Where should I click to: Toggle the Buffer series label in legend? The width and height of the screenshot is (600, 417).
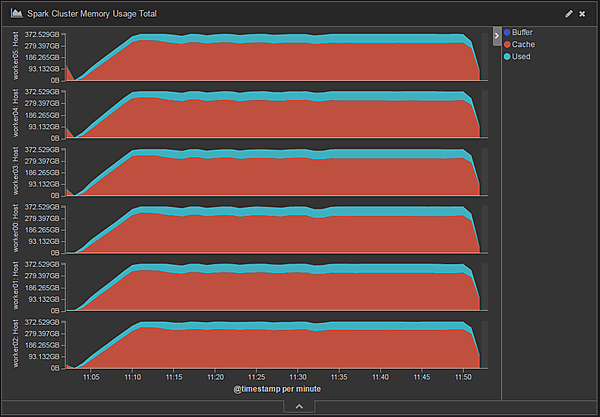point(522,33)
